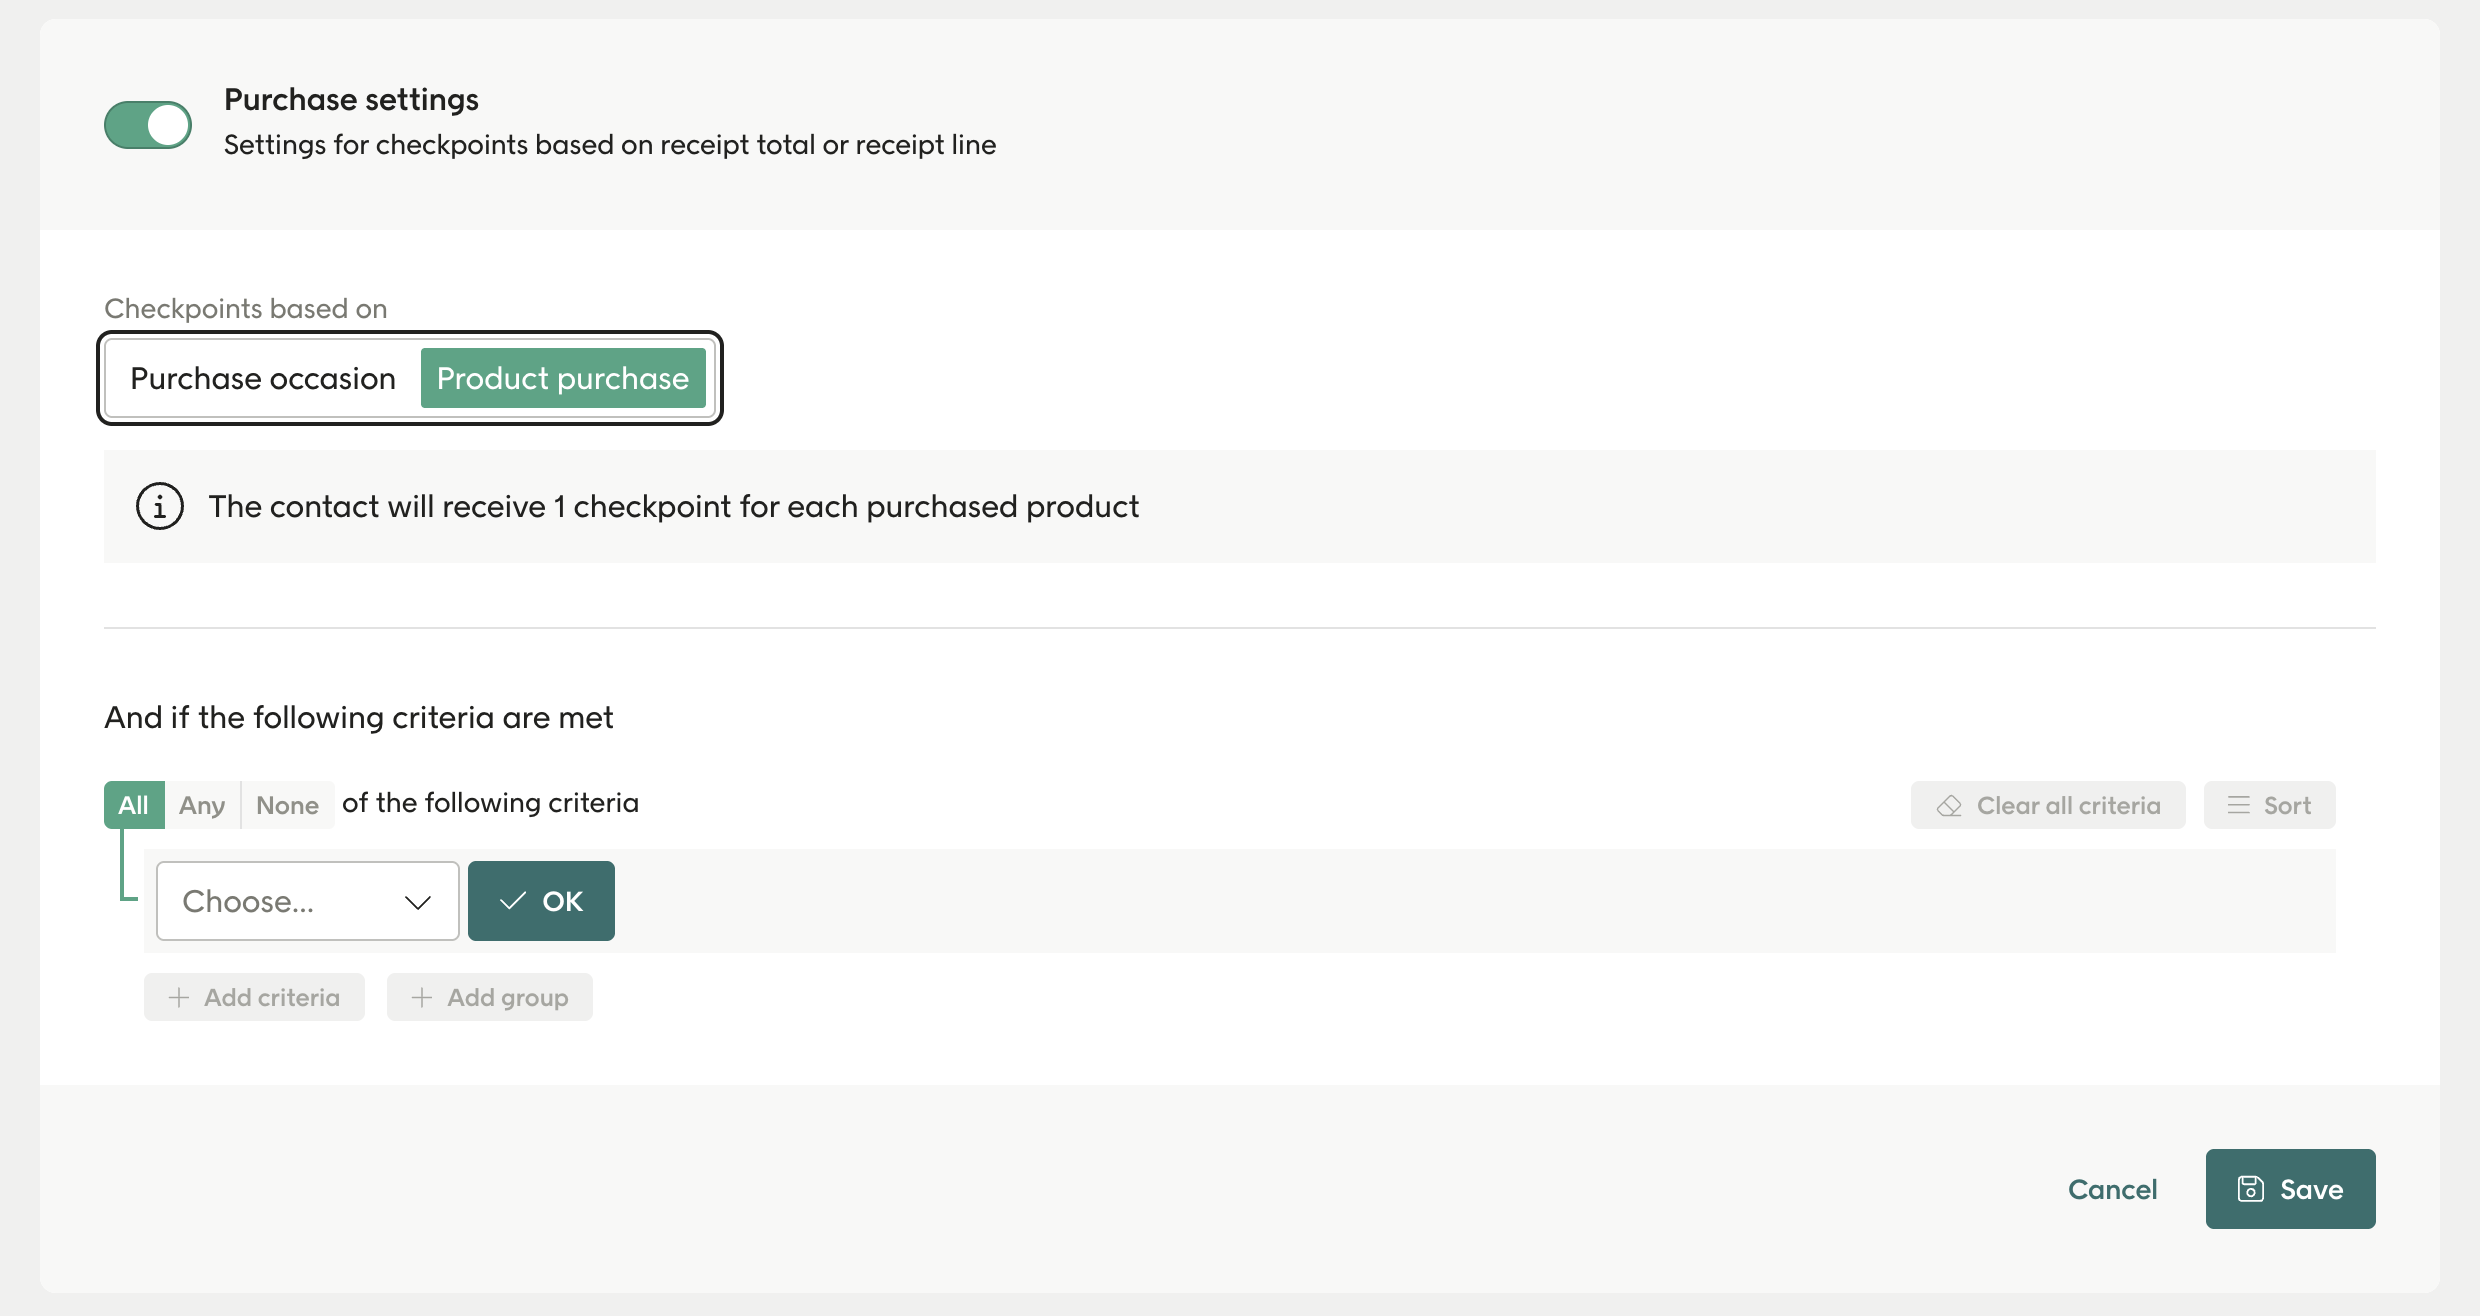Viewport: 2480px width, 1316px height.
Task: Click the plus icon on Add group
Action: point(421,997)
